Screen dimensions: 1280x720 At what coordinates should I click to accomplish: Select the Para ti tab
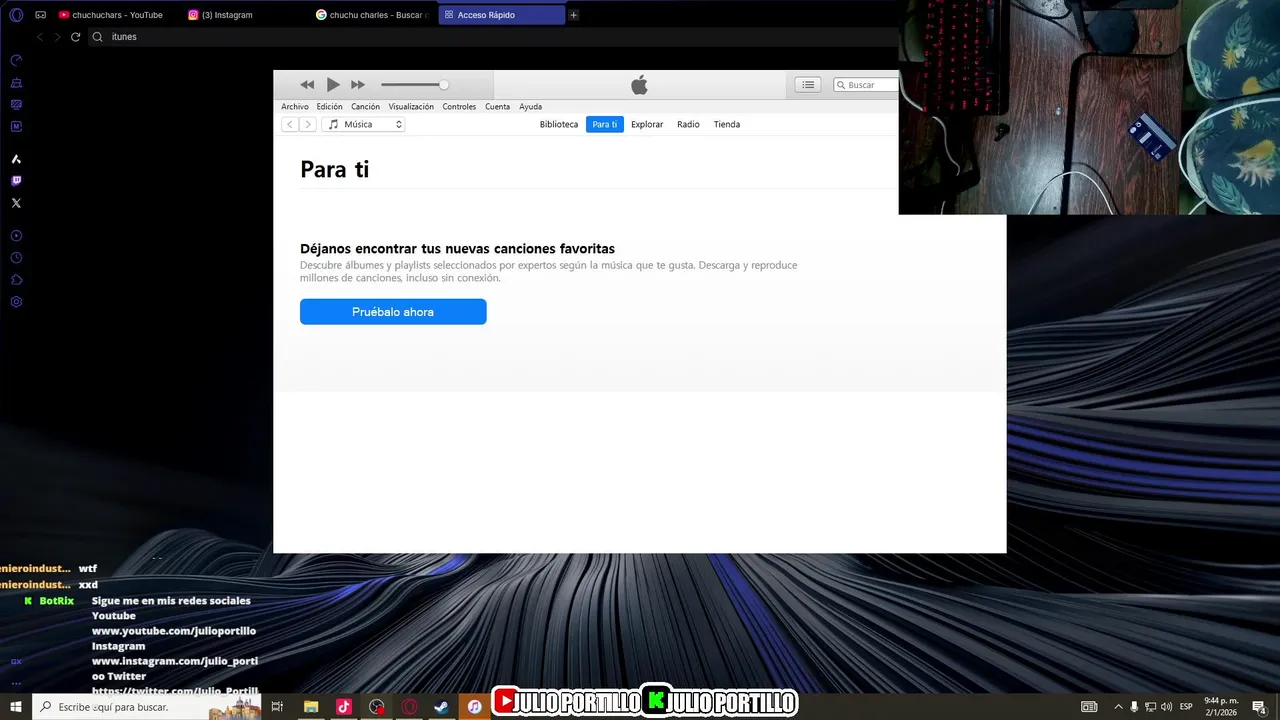pos(605,125)
